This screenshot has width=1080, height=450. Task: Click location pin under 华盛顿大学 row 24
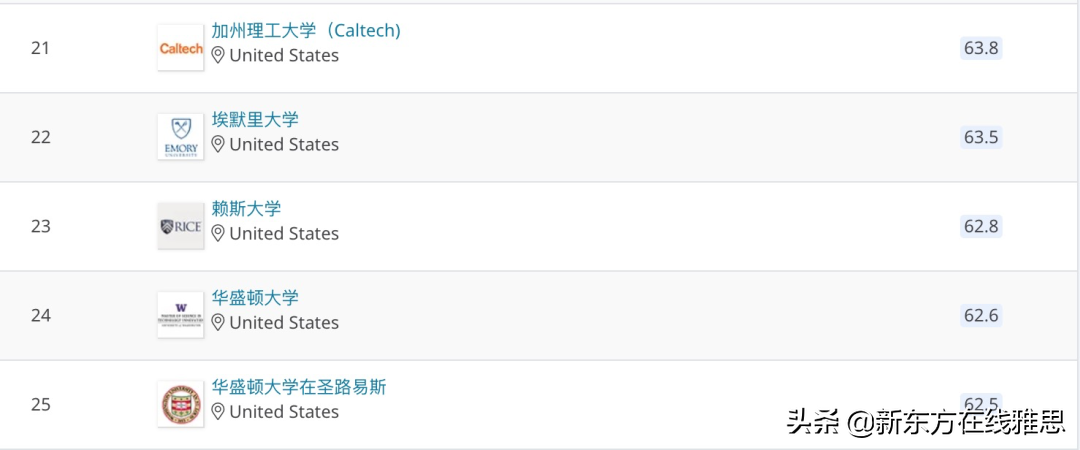click(x=218, y=323)
